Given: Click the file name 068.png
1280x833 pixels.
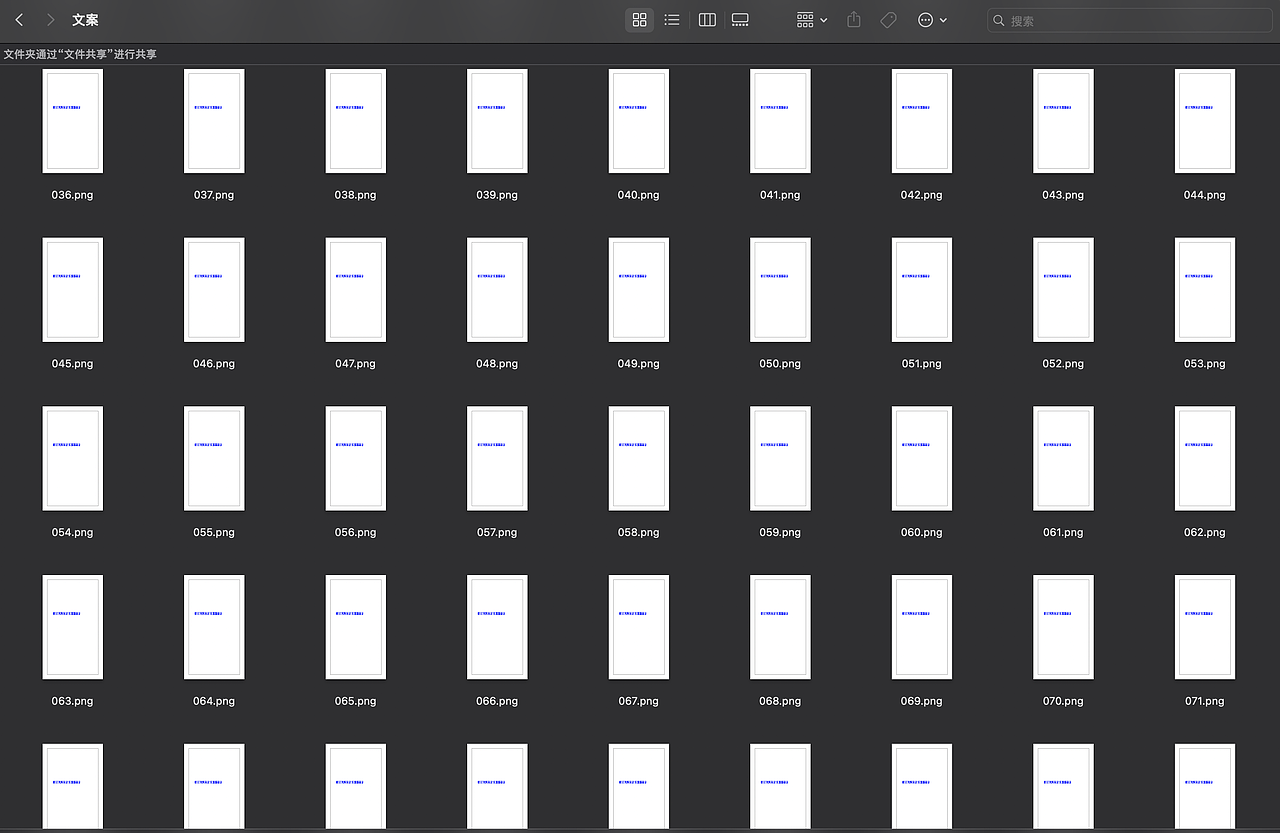Looking at the screenshot, I should tap(780, 702).
